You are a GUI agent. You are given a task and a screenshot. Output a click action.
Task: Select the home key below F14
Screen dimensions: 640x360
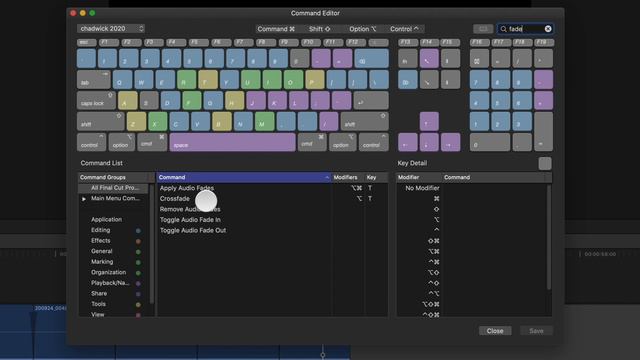429,58
